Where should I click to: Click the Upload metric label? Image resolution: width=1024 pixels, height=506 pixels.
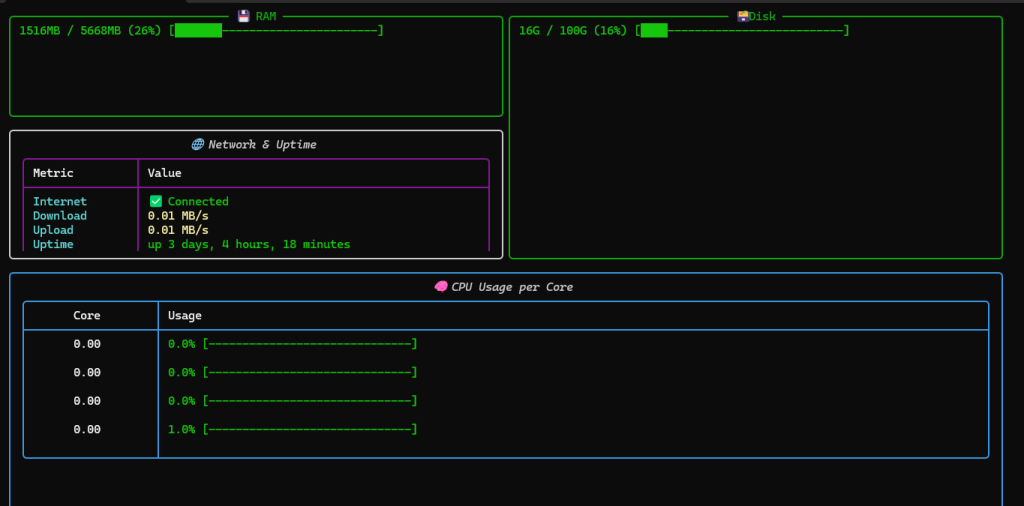[53, 230]
